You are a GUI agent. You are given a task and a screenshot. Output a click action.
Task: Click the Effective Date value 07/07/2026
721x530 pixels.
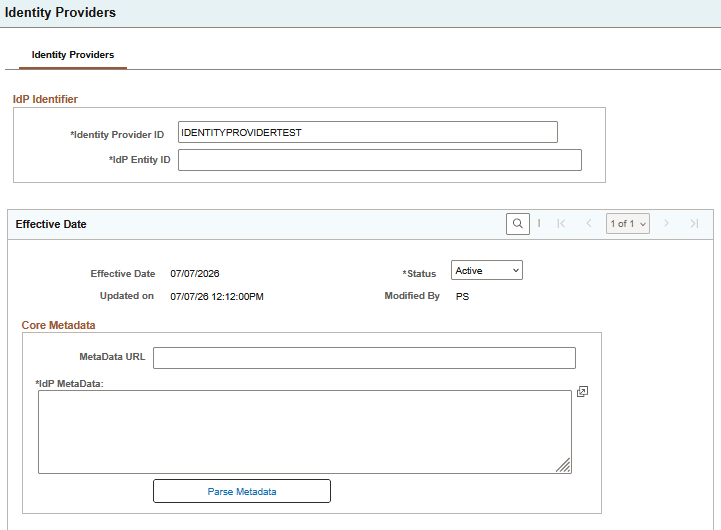click(x=195, y=274)
